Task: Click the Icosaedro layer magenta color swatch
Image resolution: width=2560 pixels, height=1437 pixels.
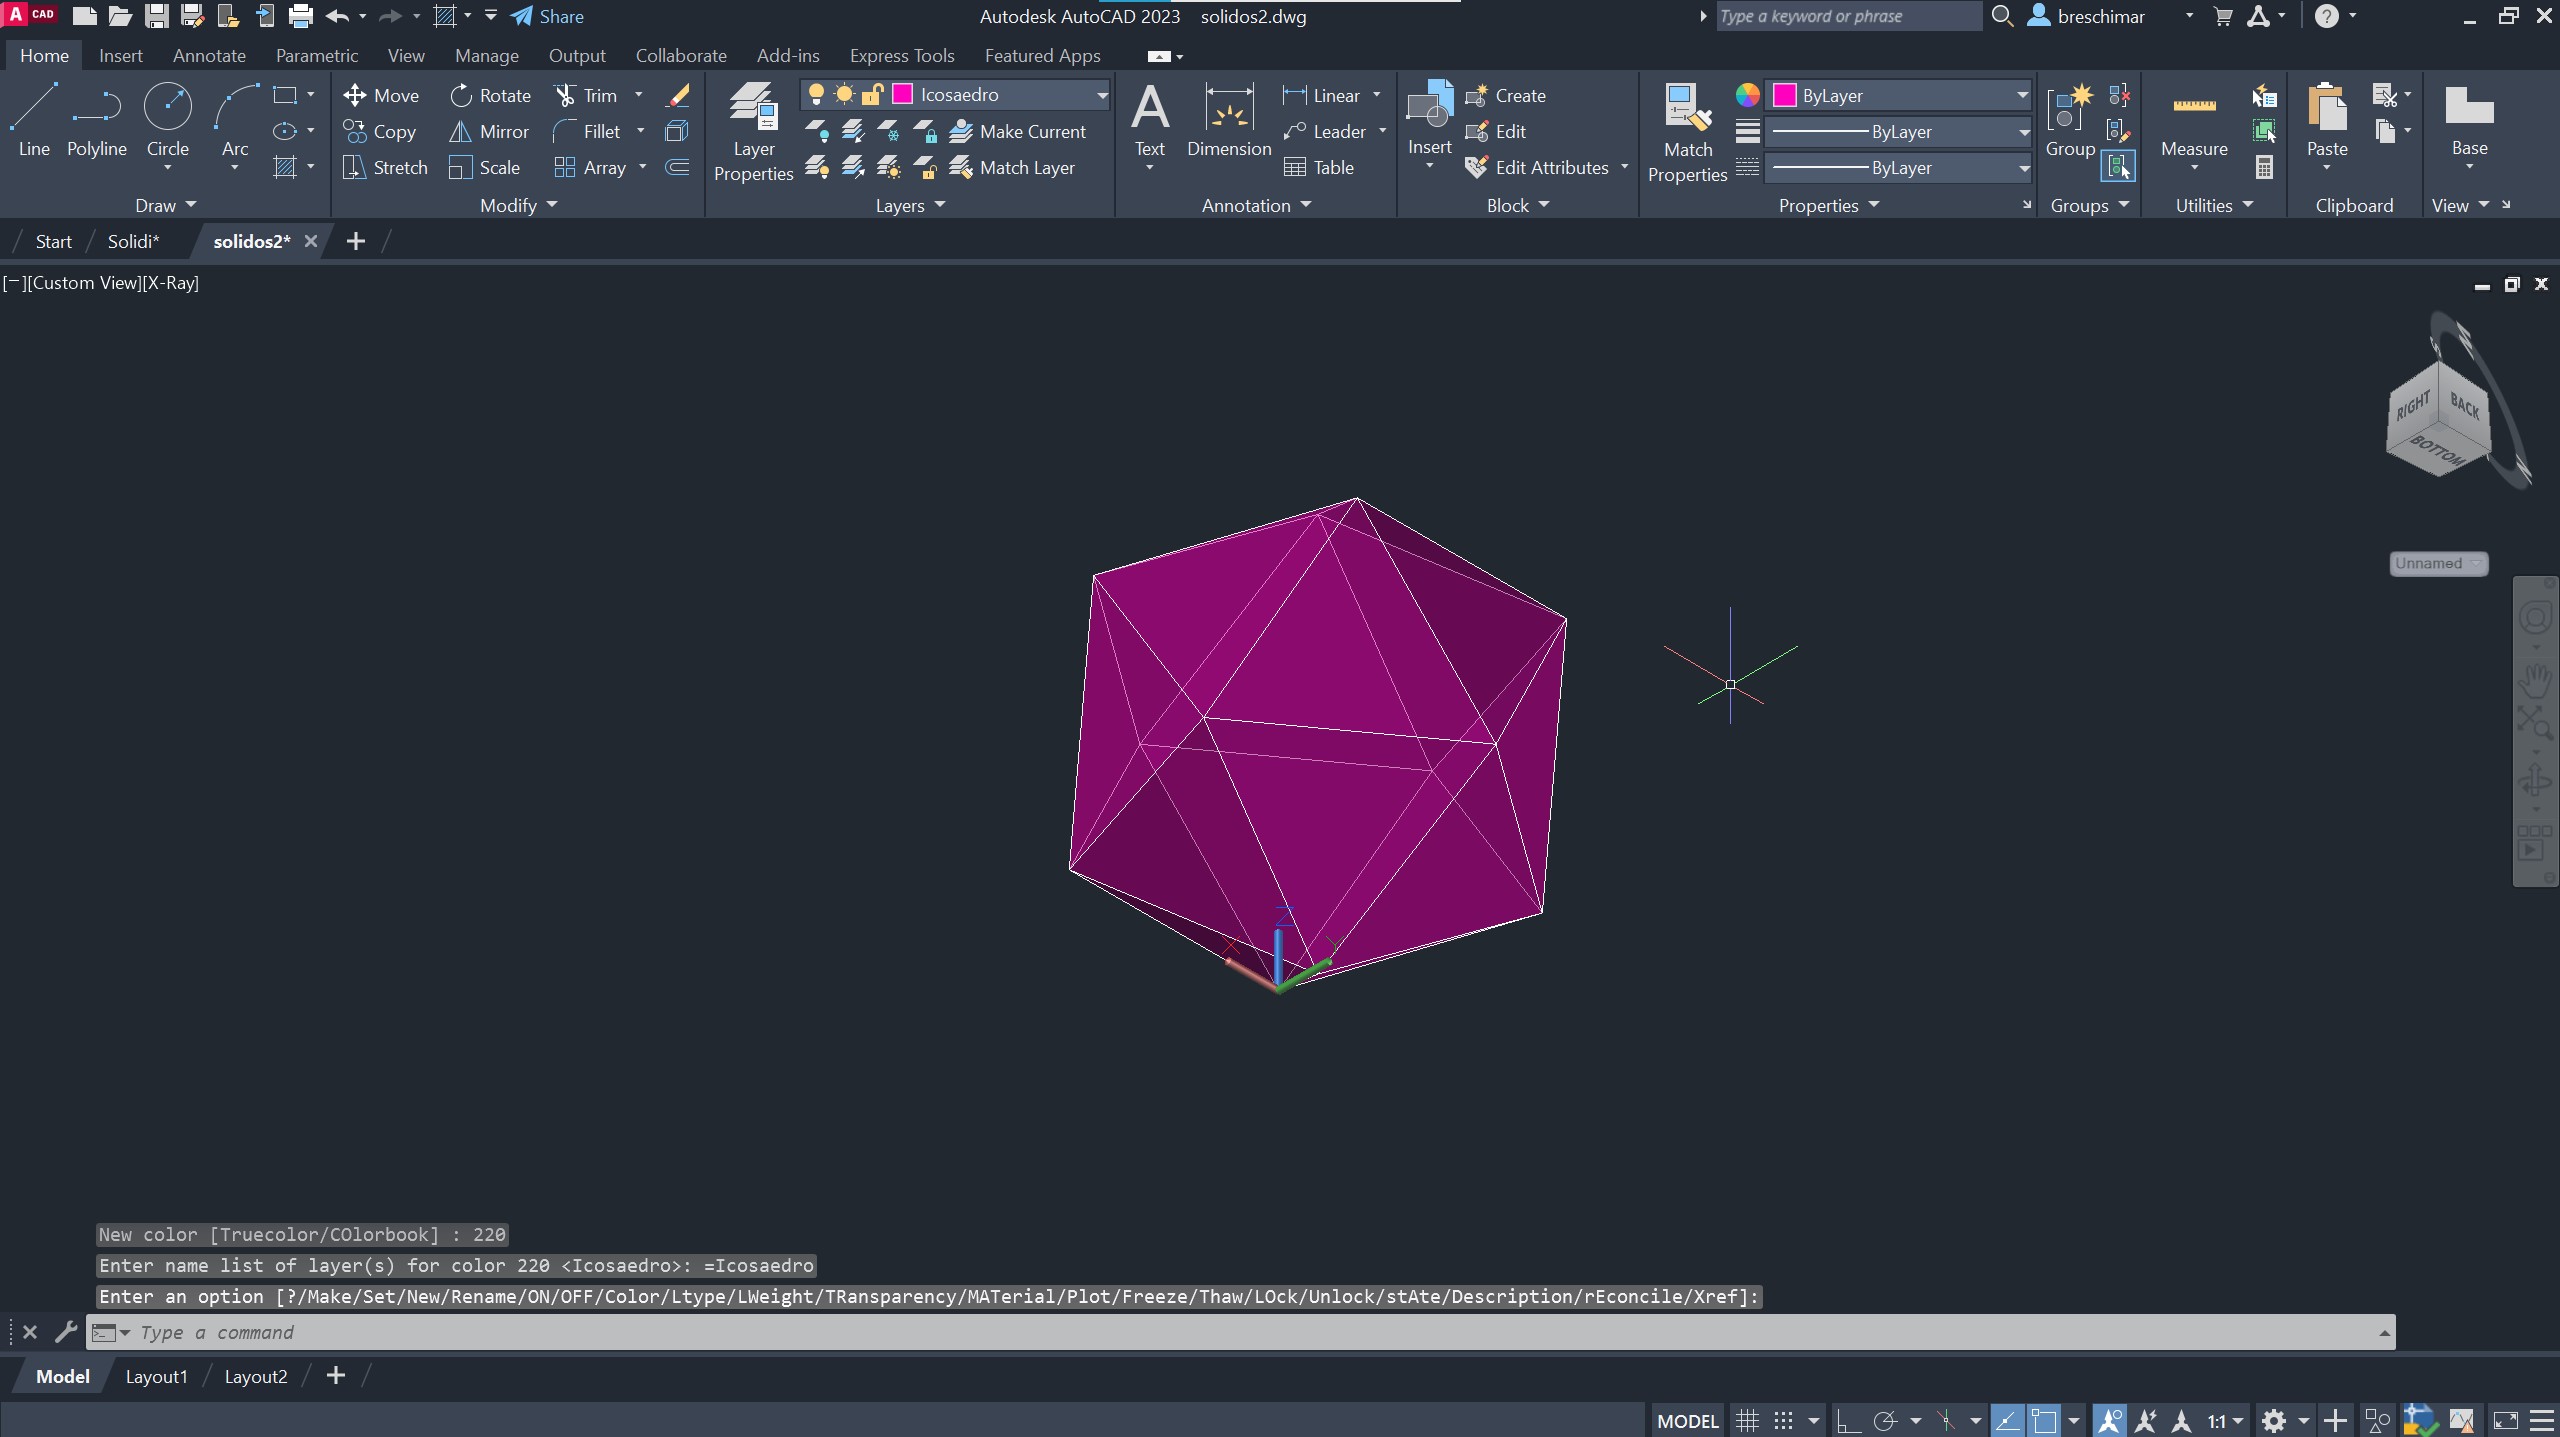Action: 902,94
